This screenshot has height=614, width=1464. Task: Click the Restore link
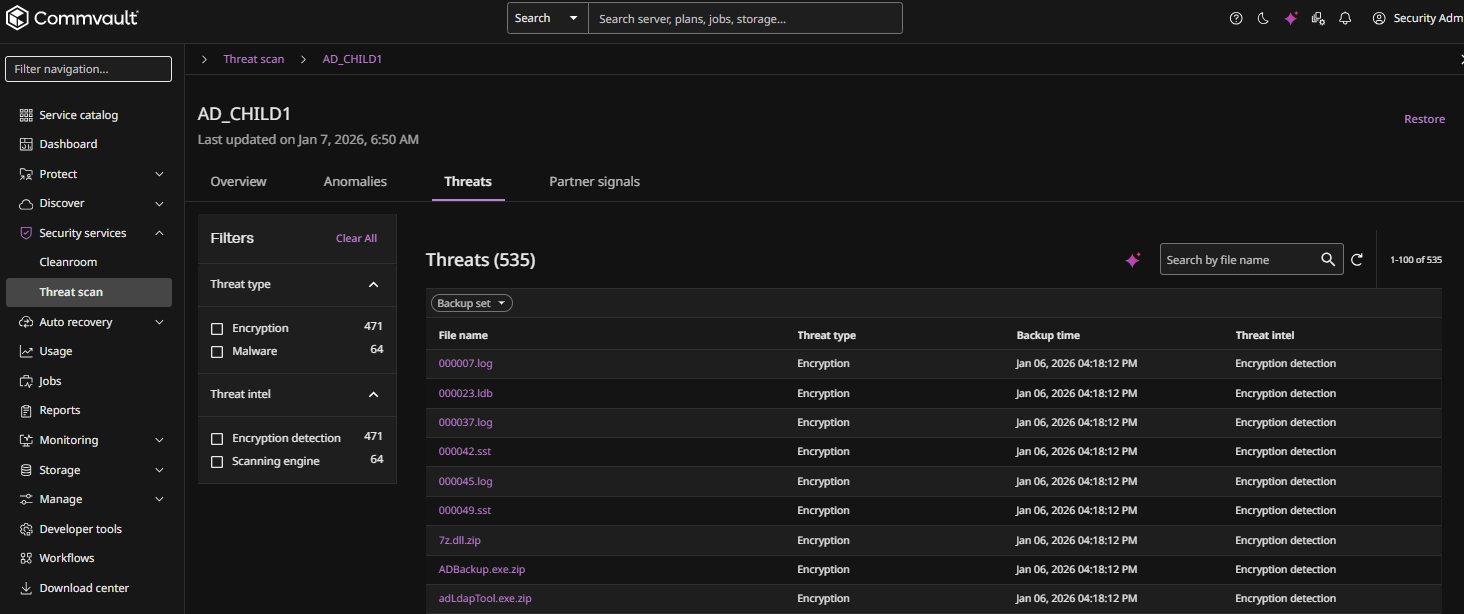point(1424,119)
